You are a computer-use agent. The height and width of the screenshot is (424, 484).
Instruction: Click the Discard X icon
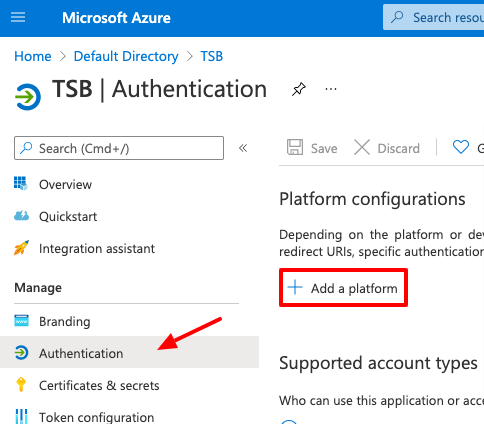point(362,147)
